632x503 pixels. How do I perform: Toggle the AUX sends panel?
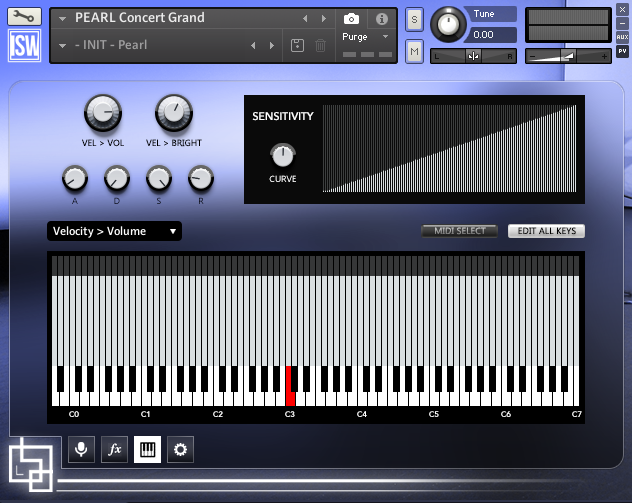[x=622, y=37]
